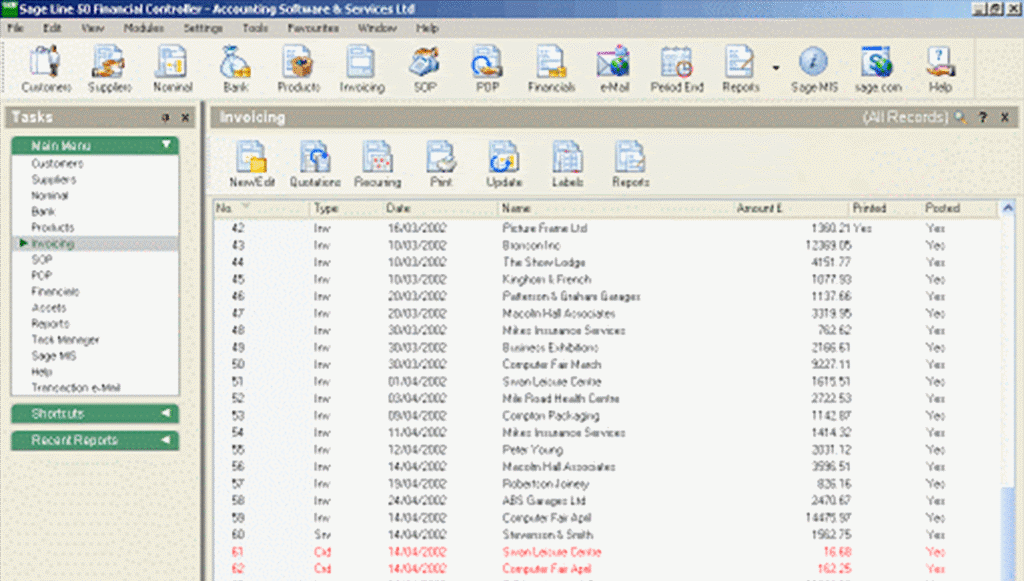Open the View menu
The width and height of the screenshot is (1024, 581).
(x=93, y=28)
